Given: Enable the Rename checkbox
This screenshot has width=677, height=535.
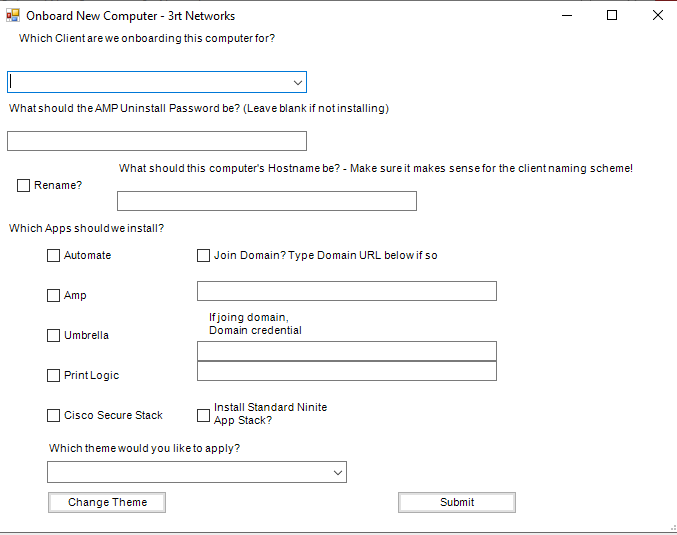Looking at the screenshot, I should pyautogui.click(x=24, y=186).
